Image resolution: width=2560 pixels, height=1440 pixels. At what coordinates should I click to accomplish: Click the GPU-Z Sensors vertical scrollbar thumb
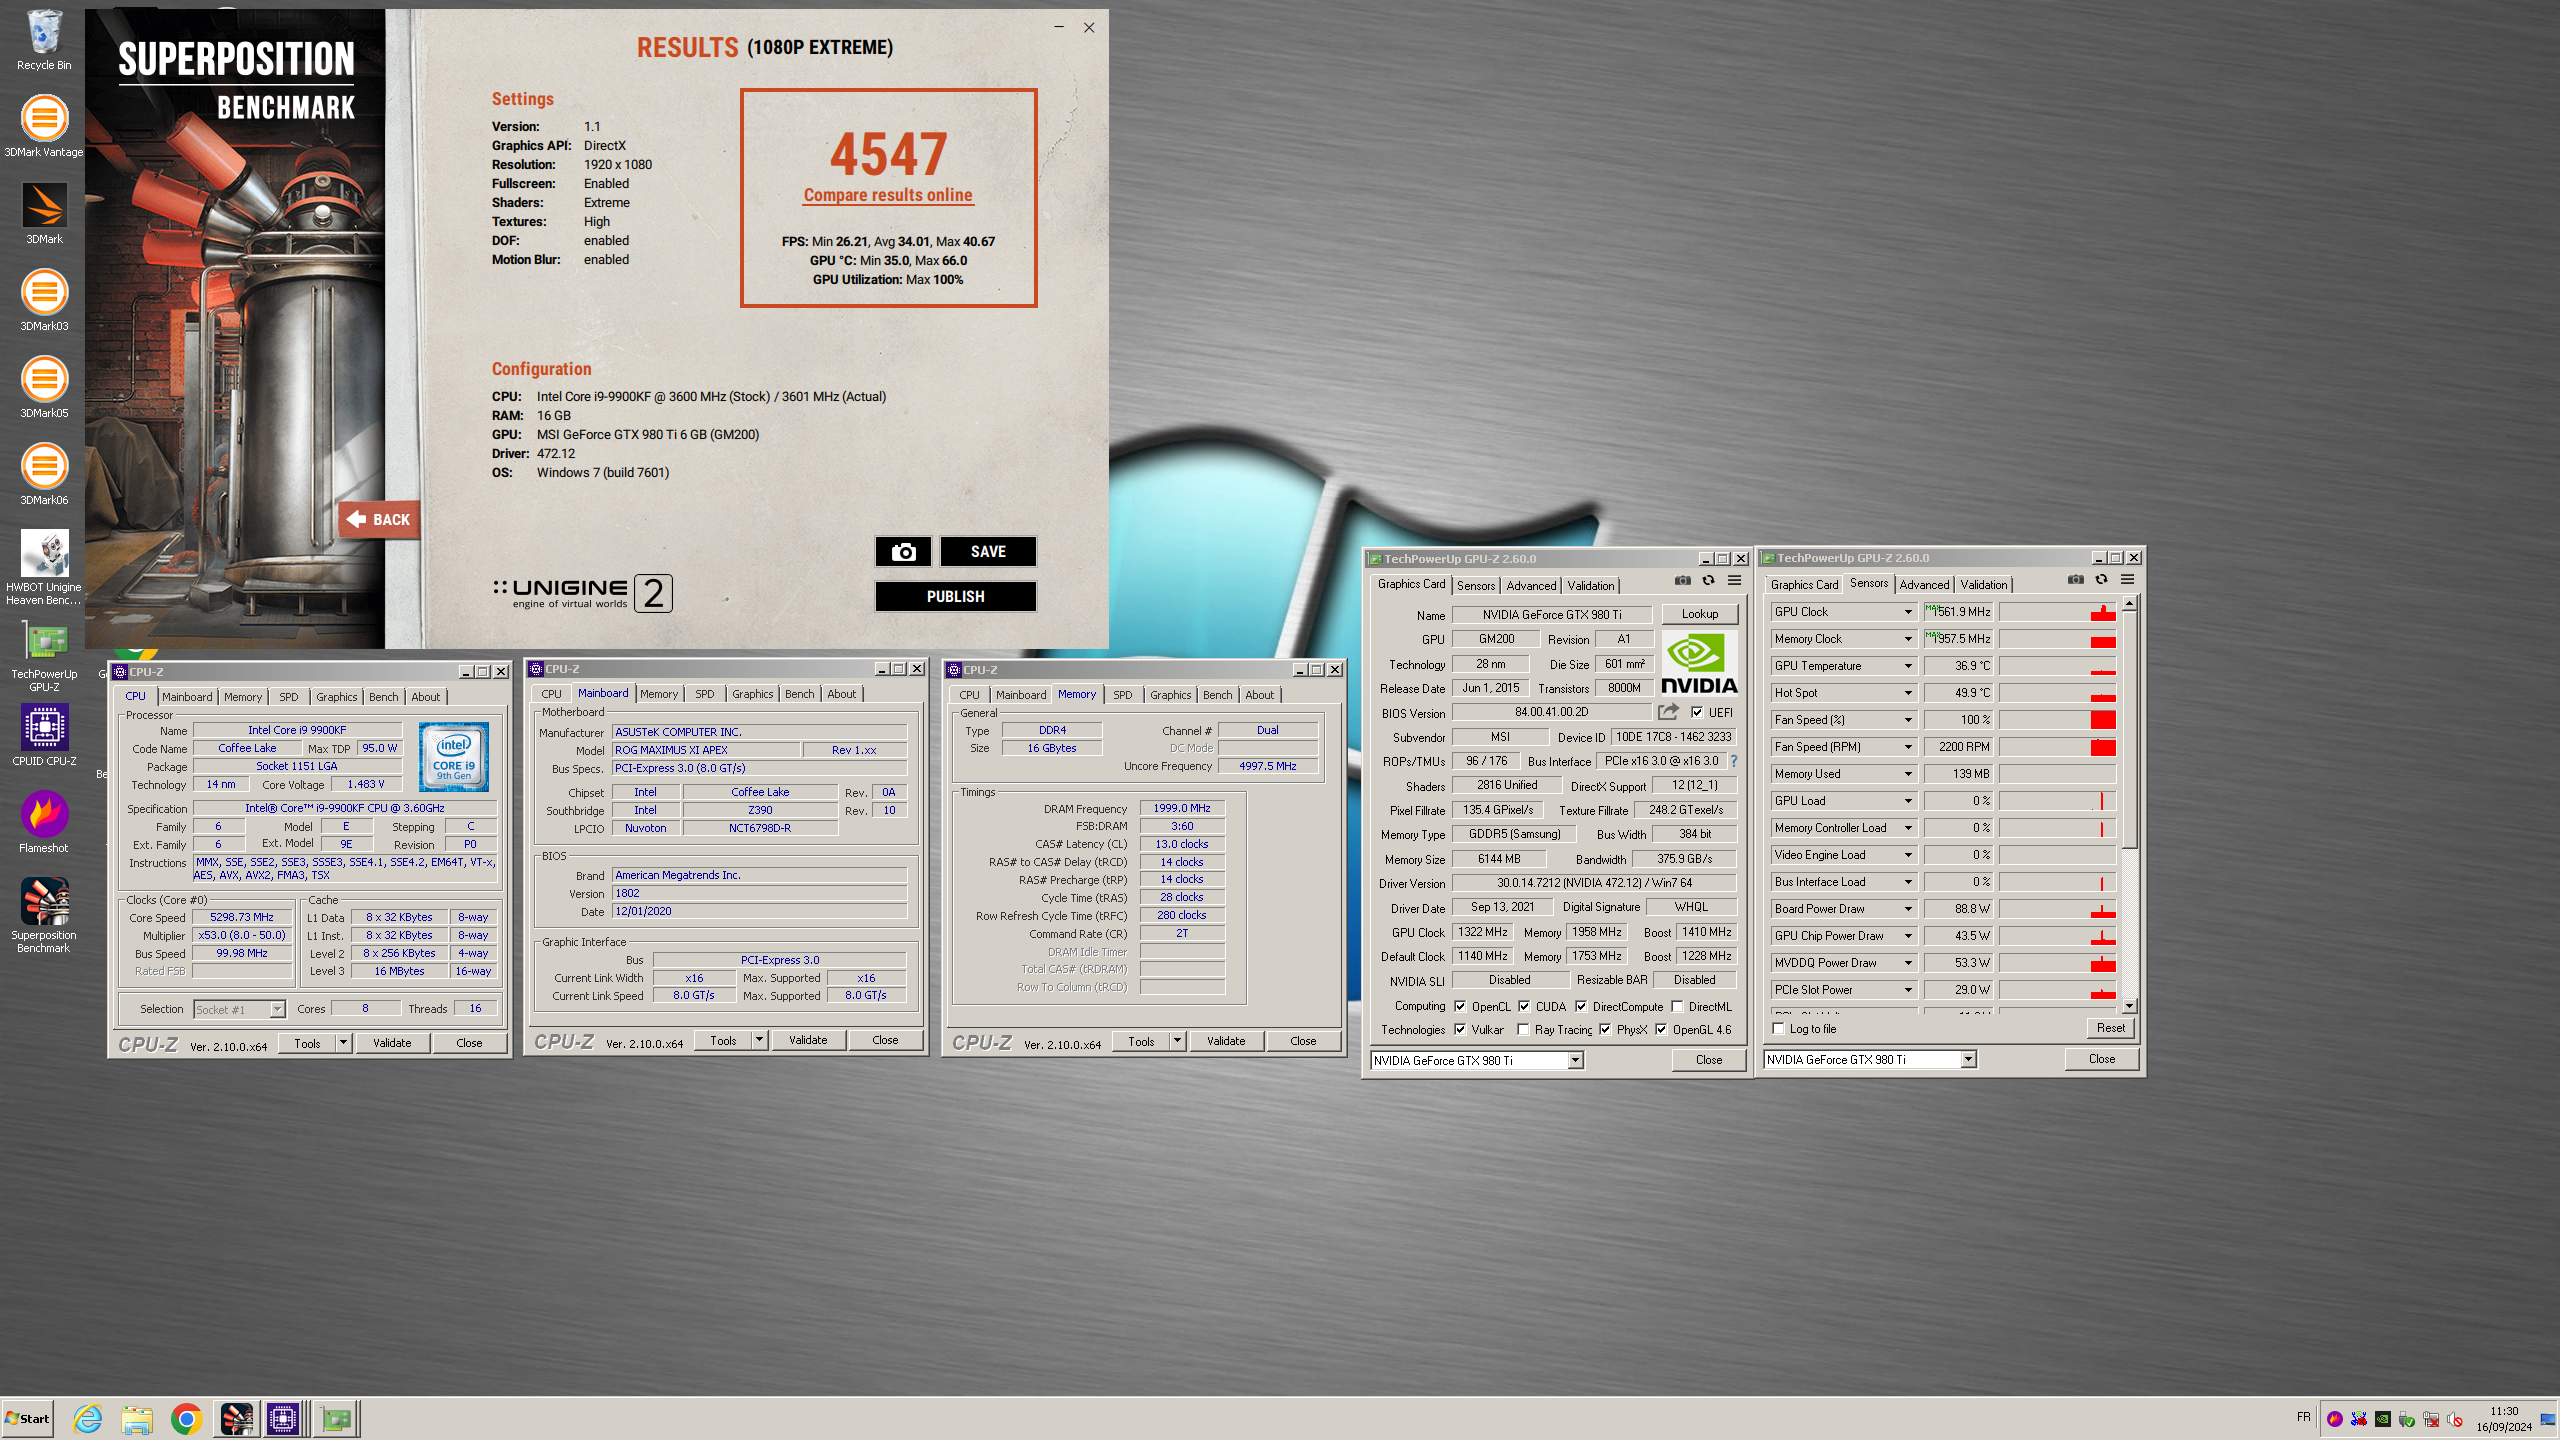click(x=2130, y=730)
